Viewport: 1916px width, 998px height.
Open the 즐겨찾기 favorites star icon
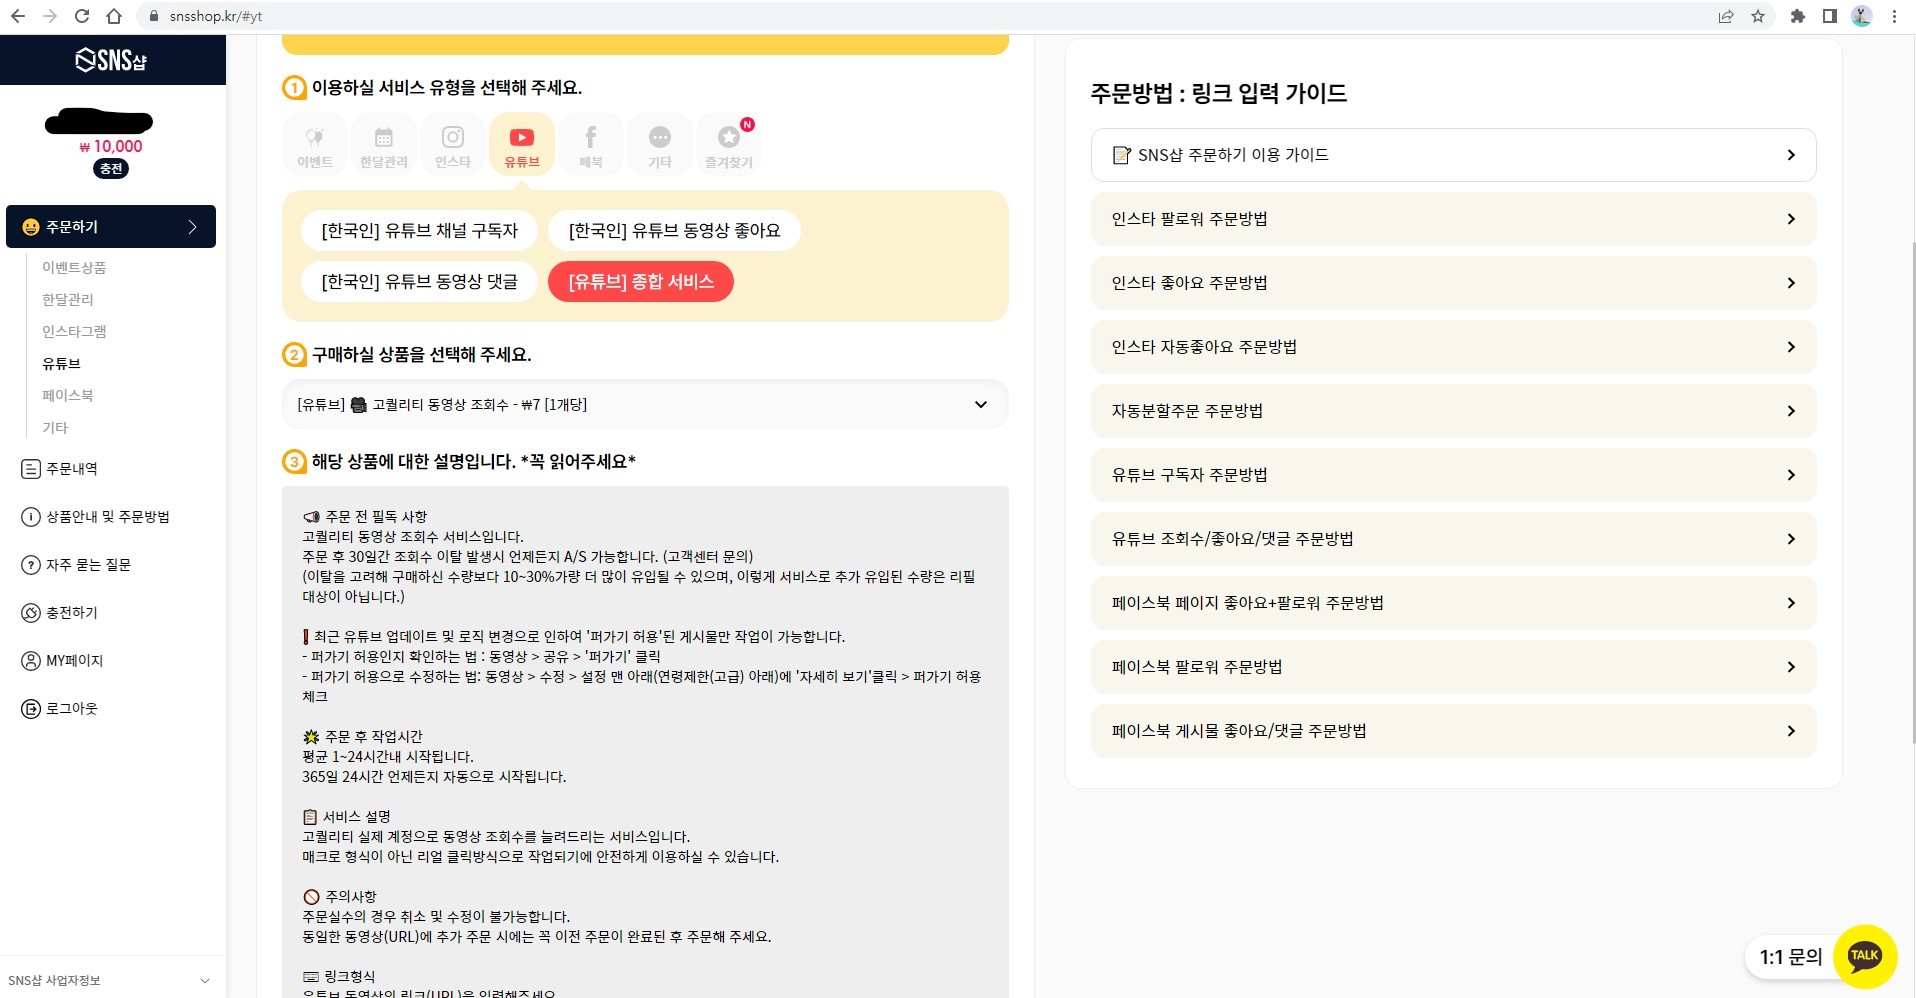tap(729, 145)
